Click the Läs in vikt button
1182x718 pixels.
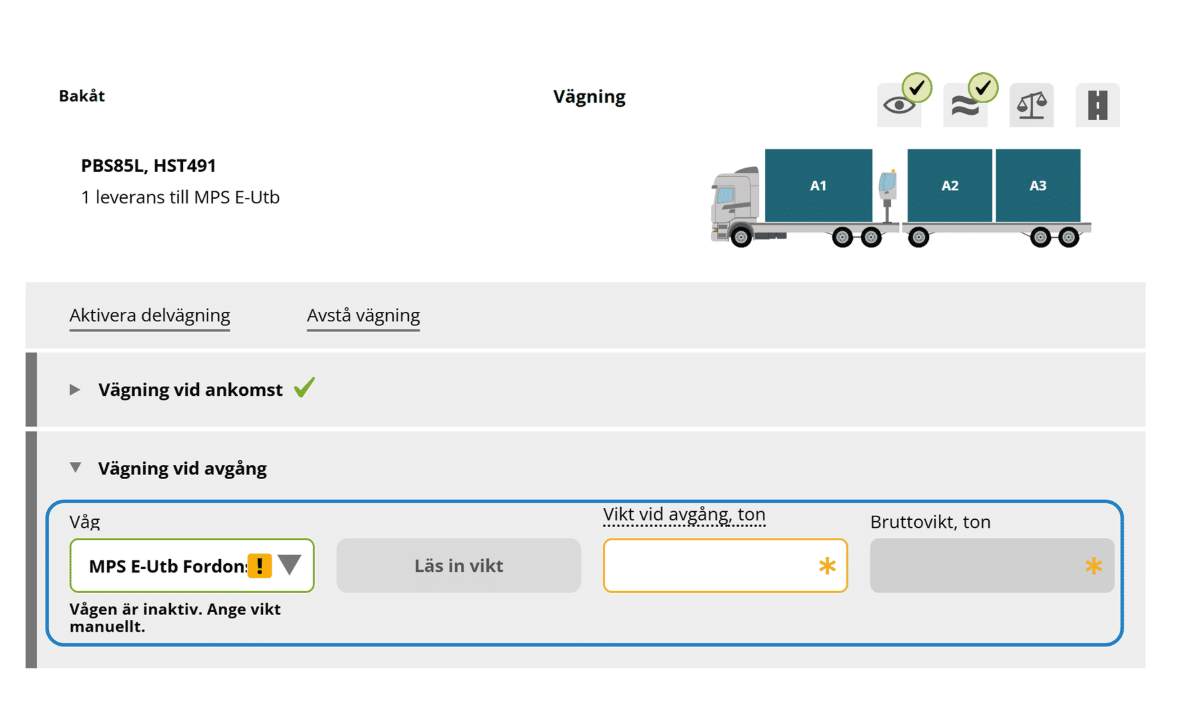[459, 566]
